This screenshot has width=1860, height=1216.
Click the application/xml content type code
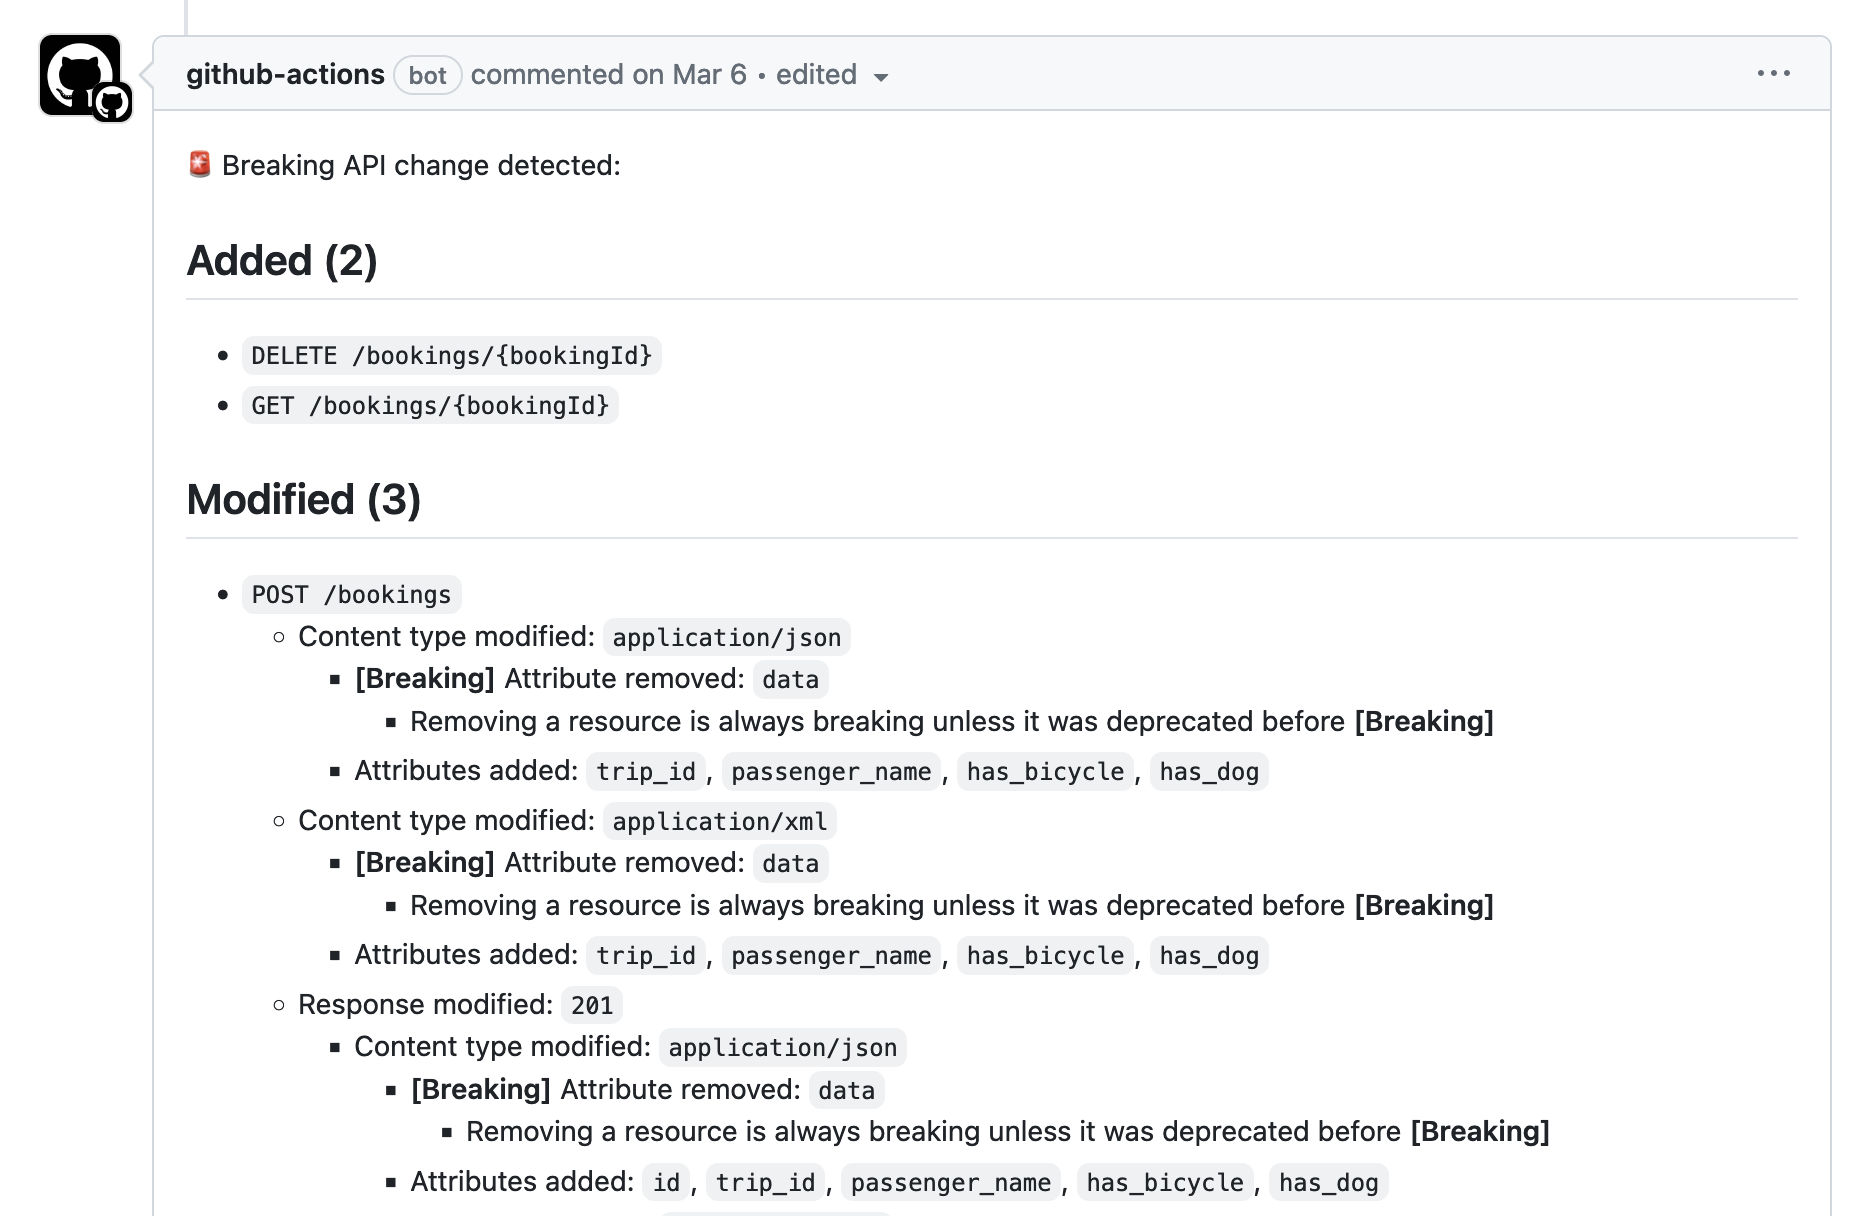point(719,822)
